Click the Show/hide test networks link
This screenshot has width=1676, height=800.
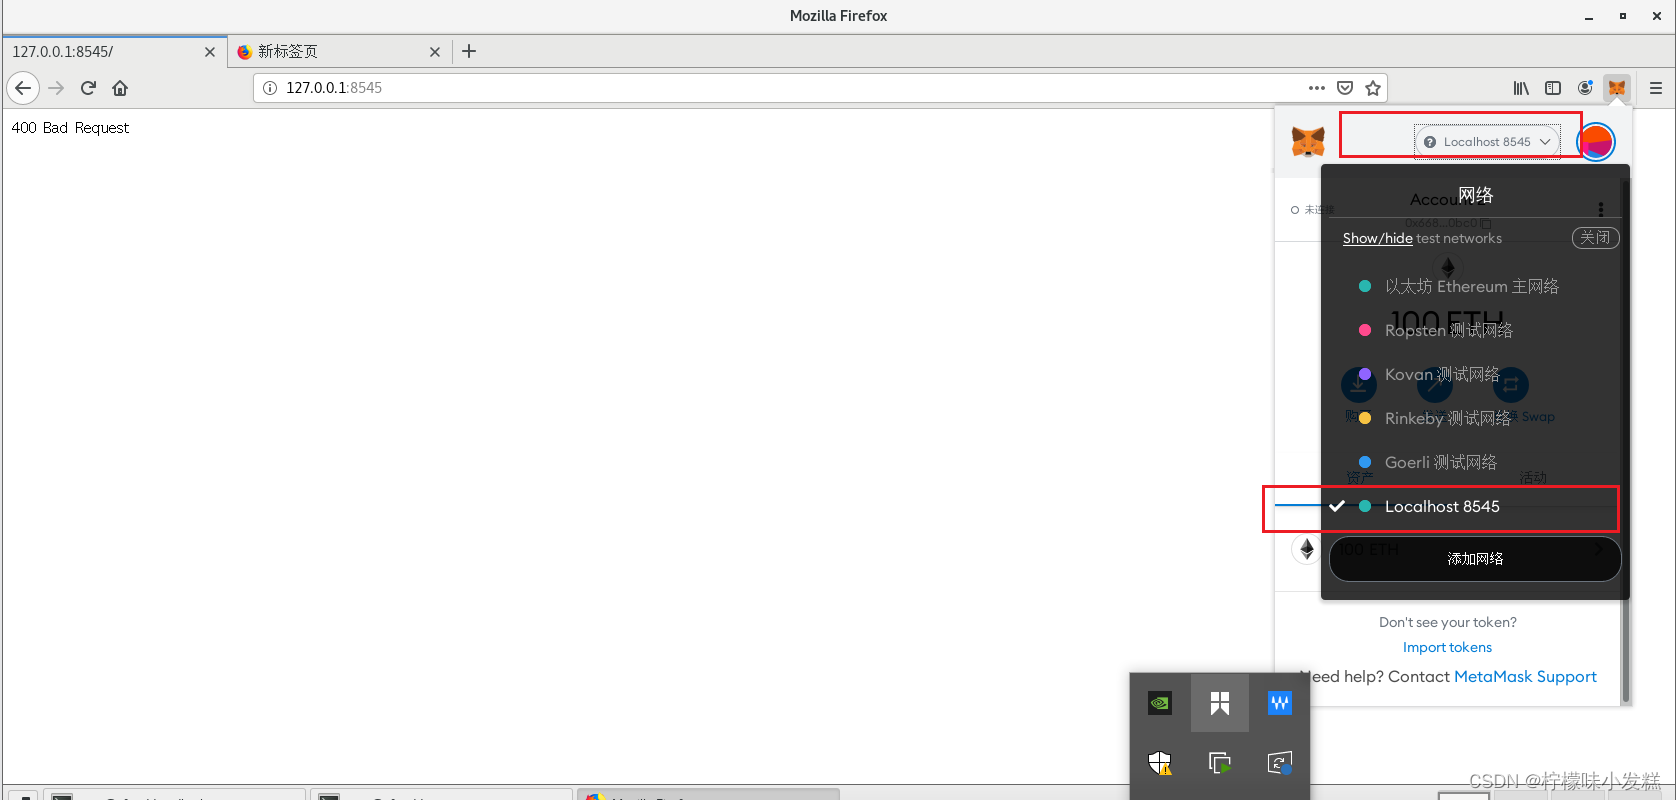point(1377,238)
